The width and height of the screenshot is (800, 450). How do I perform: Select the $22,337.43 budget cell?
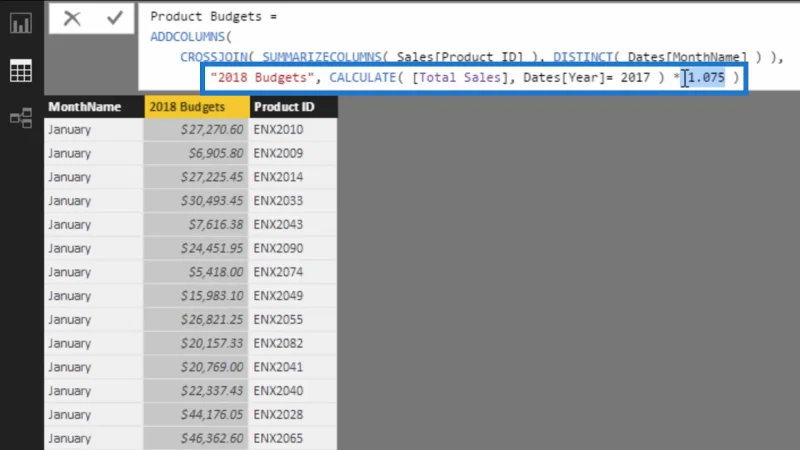click(x=196, y=390)
